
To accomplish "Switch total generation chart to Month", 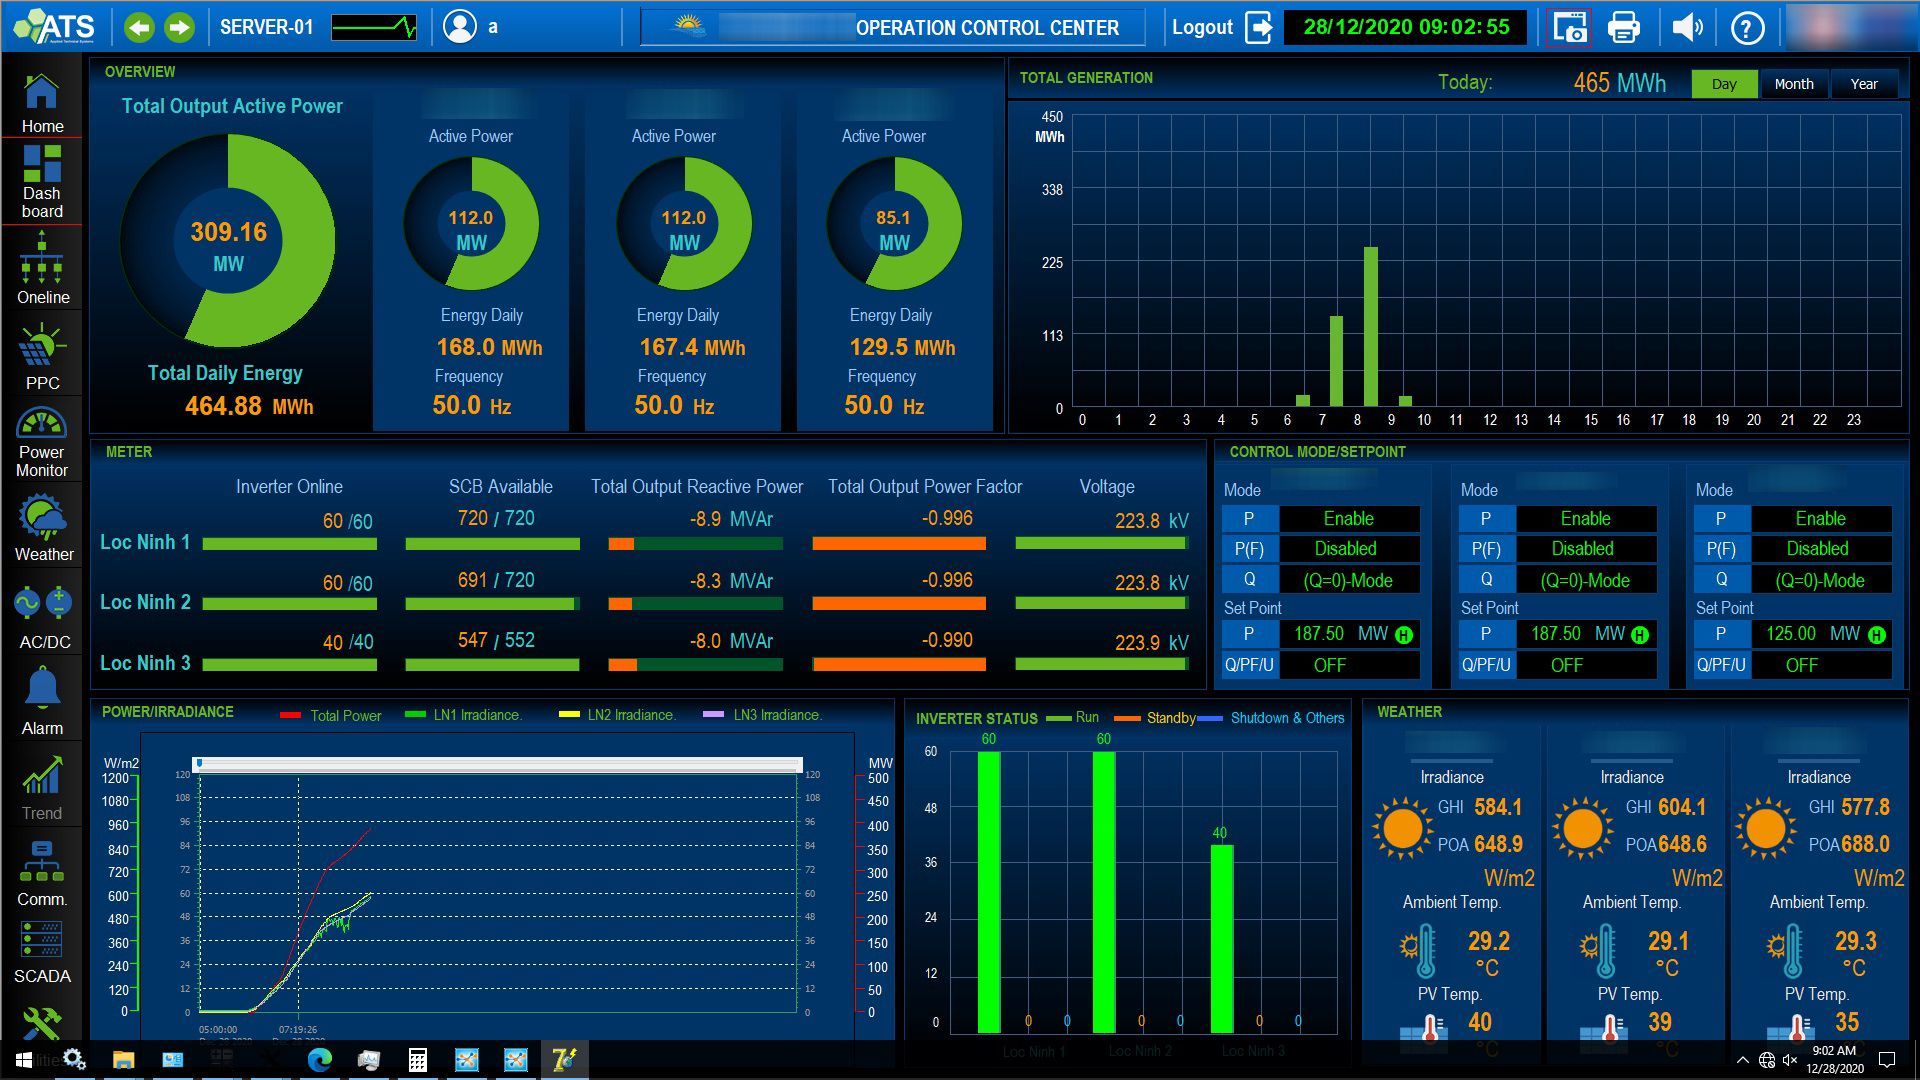I will 1793,84.
